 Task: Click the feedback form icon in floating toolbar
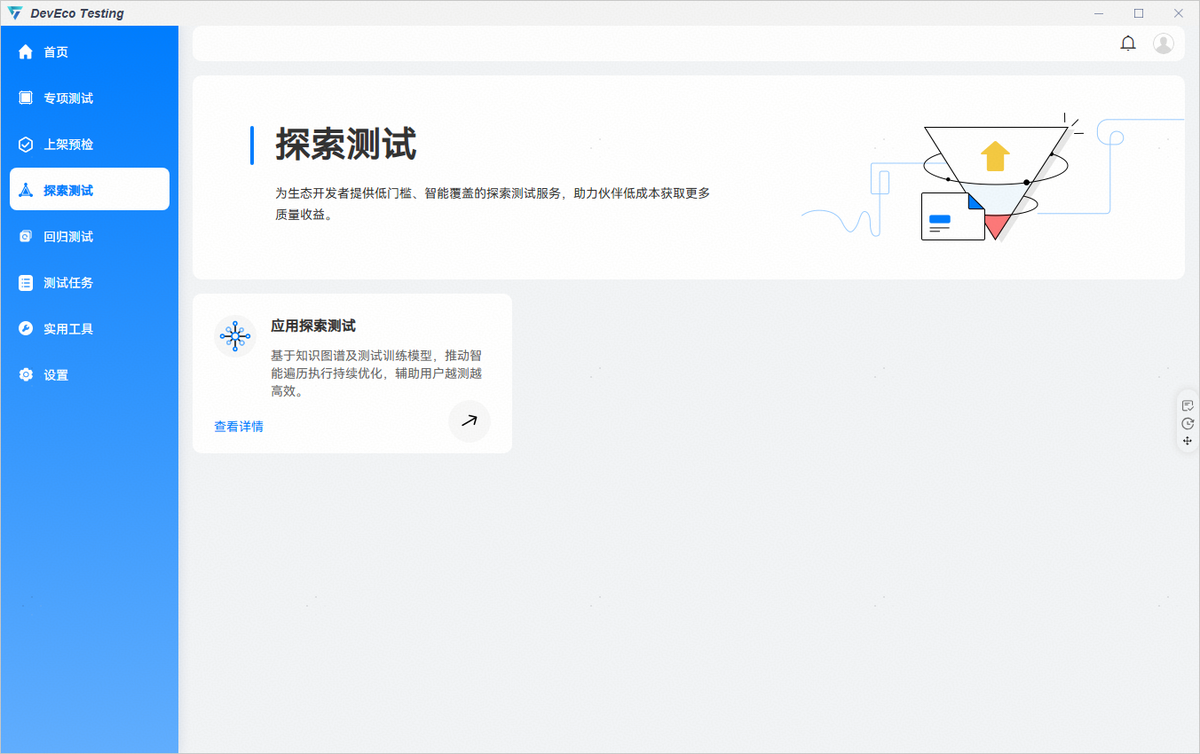(1187, 405)
